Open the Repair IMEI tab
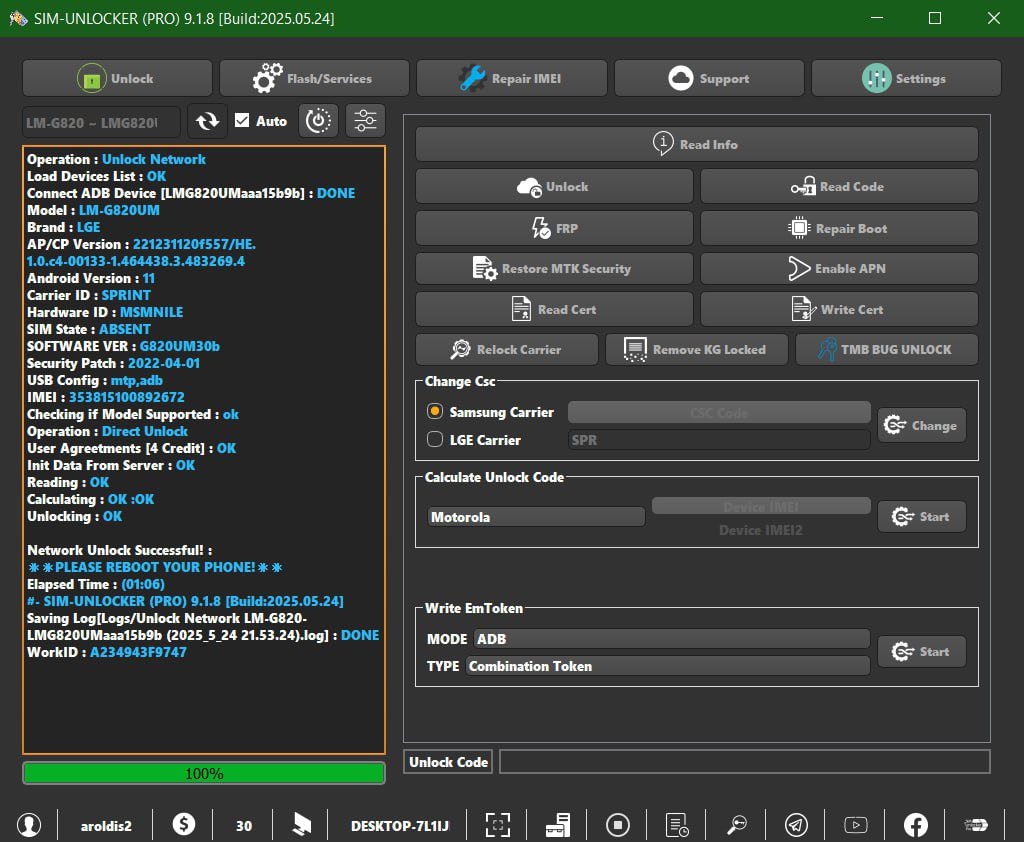The height and width of the screenshot is (842, 1024). [511, 79]
